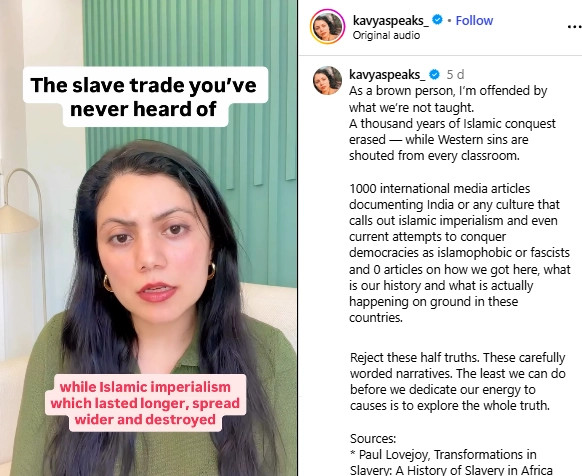Click the 'Sources:' heading in caption
The image size is (582, 476).
click(x=373, y=438)
